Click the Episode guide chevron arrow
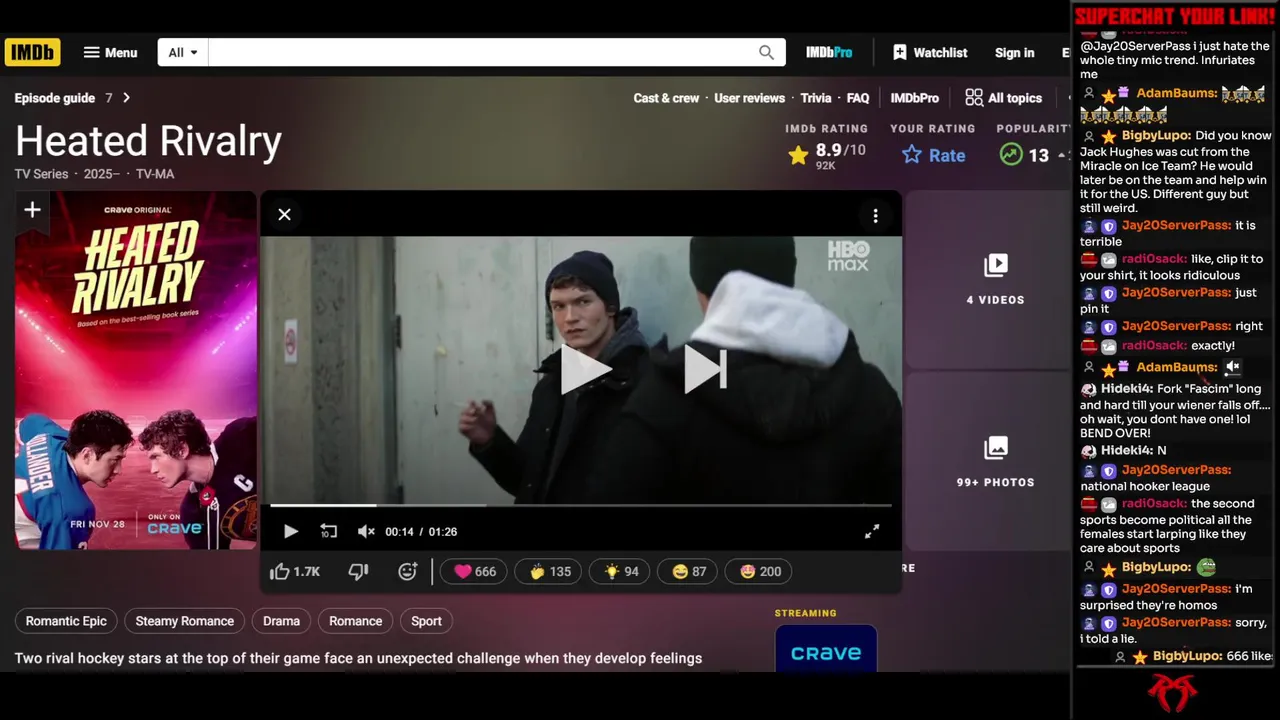 tap(126, 98)
